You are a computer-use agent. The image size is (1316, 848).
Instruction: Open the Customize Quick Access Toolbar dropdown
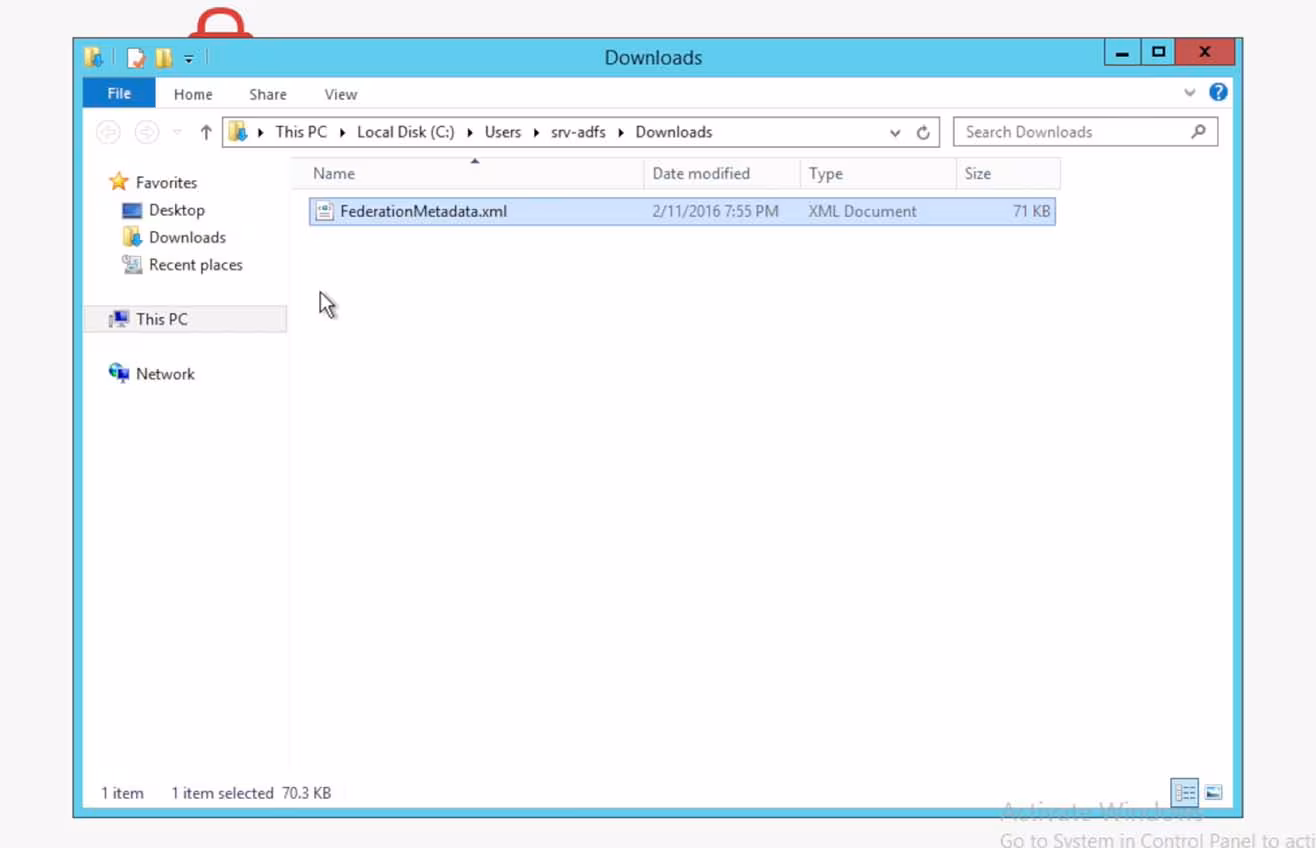pyautogui.click(x=188, y=57)
